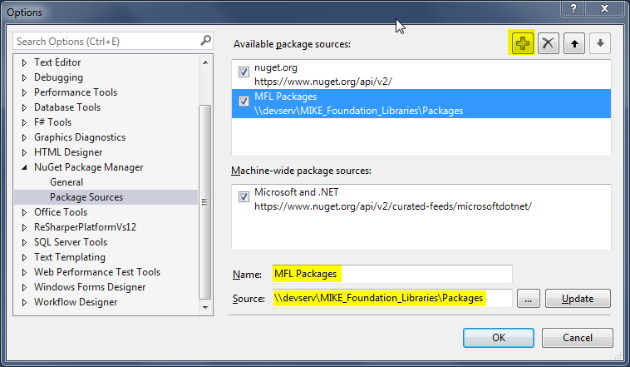630x367 pixels.
Task: Browse for source folder with ellipsis button
Action: tap(528, 299)
